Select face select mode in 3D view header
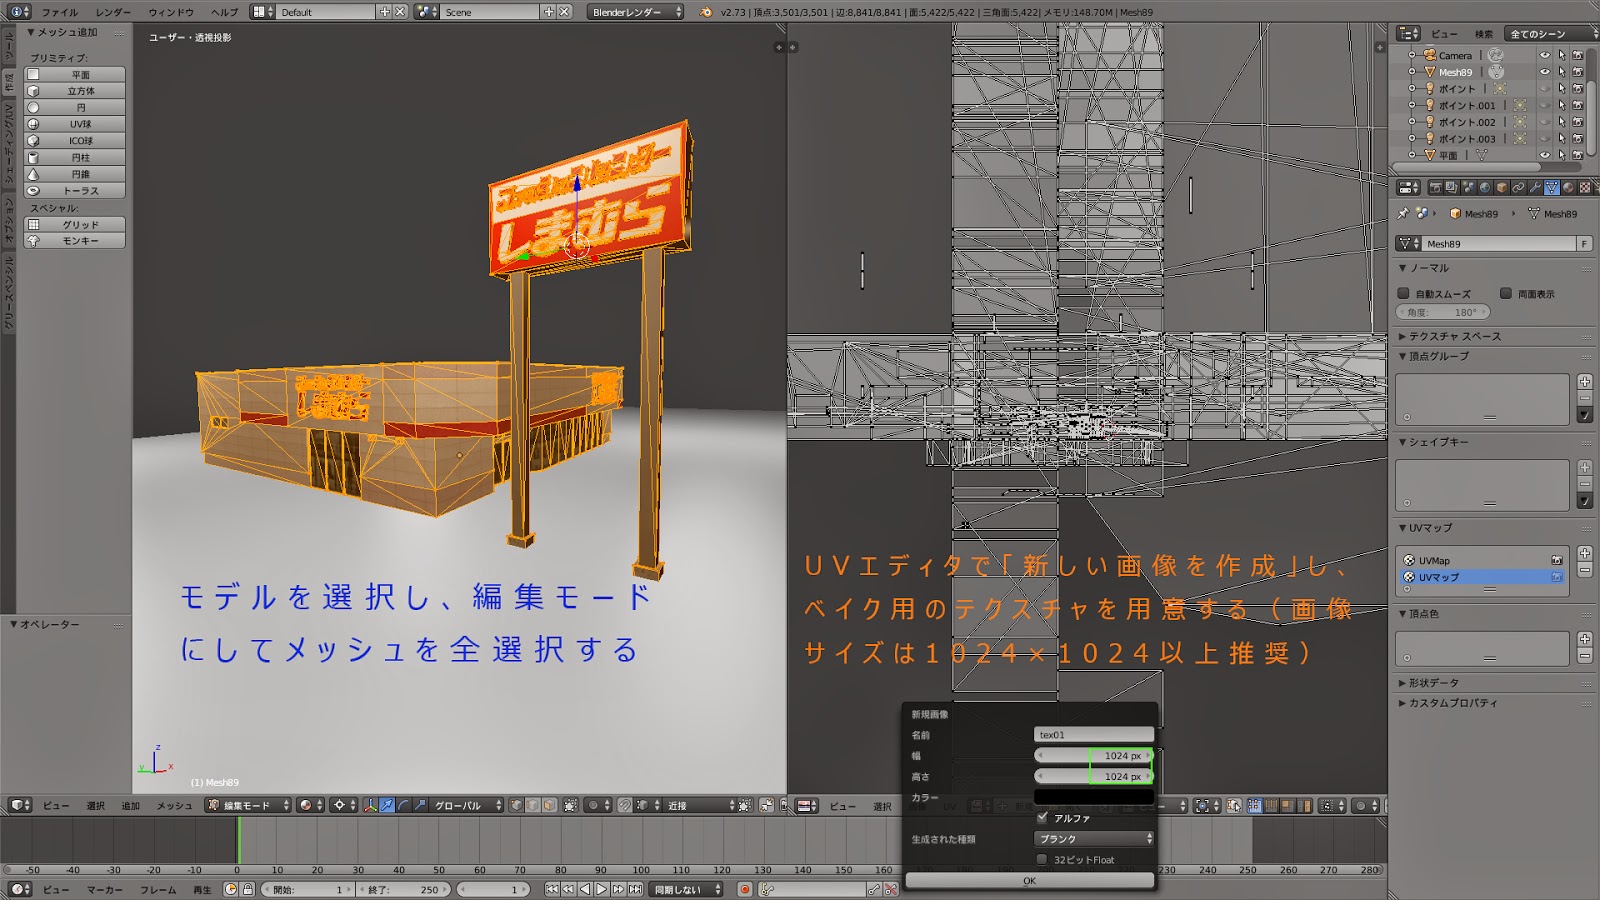 pyautogui.click(x=549, y=805)
